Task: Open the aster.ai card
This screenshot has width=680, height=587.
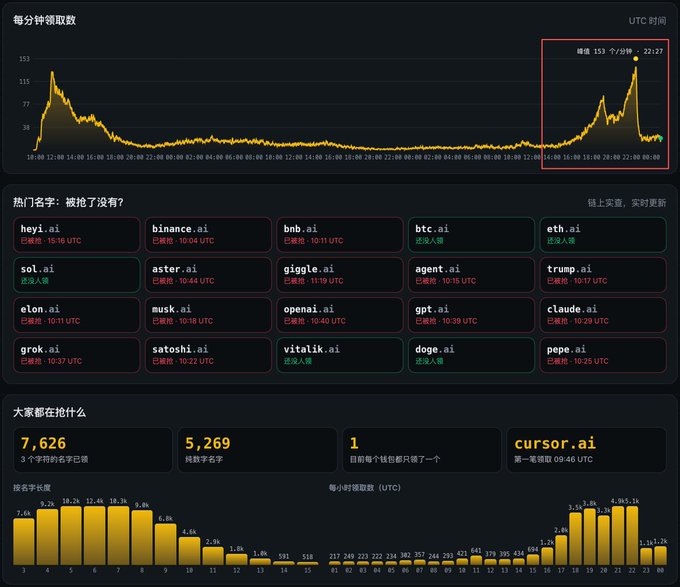Action: [208, 275]
